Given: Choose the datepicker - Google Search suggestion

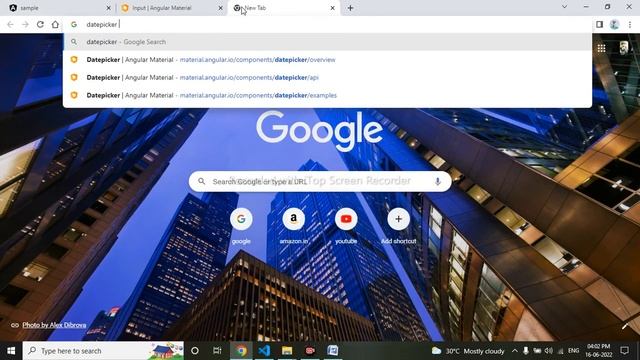Looking at the screenshot, I should pos(327,42).
